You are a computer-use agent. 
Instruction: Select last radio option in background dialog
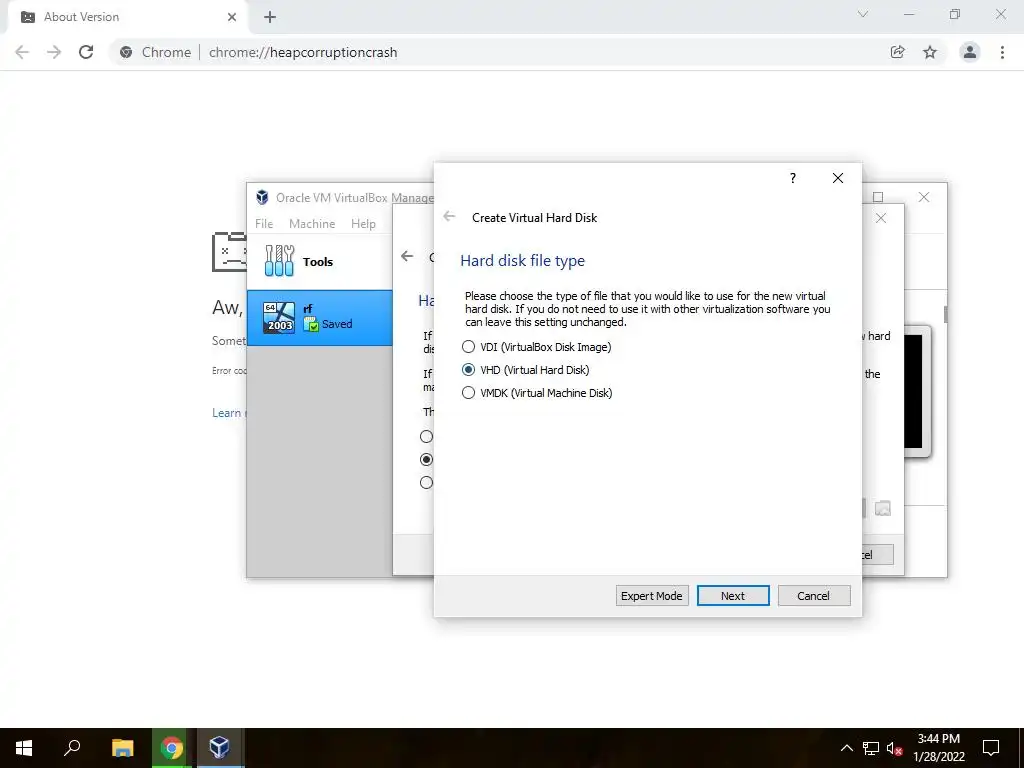[426, 483]
